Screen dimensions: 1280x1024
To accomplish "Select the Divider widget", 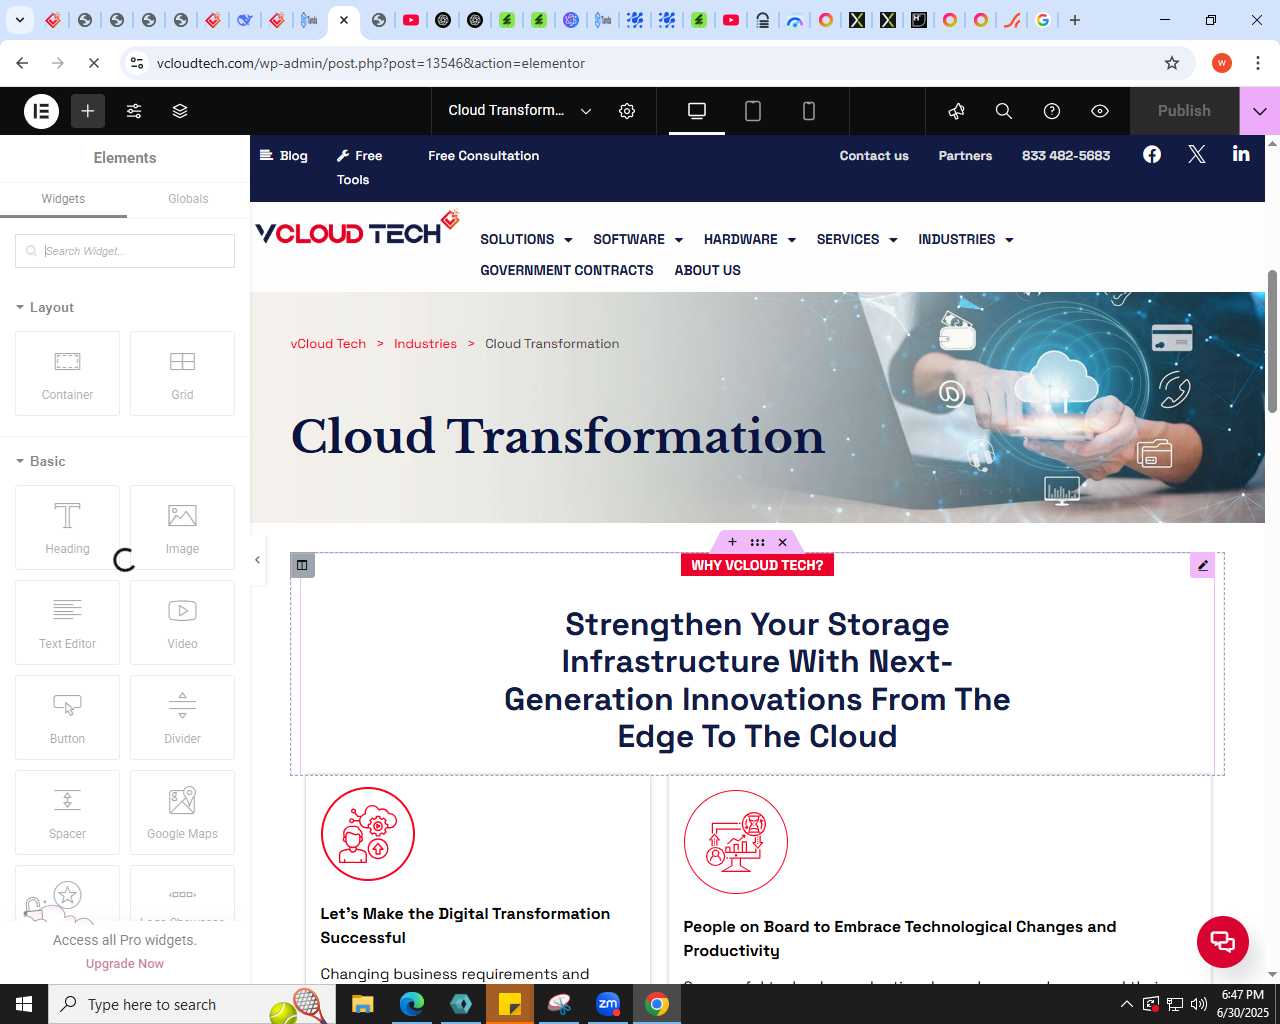I will pyautogui.click(x=182, y=717).
